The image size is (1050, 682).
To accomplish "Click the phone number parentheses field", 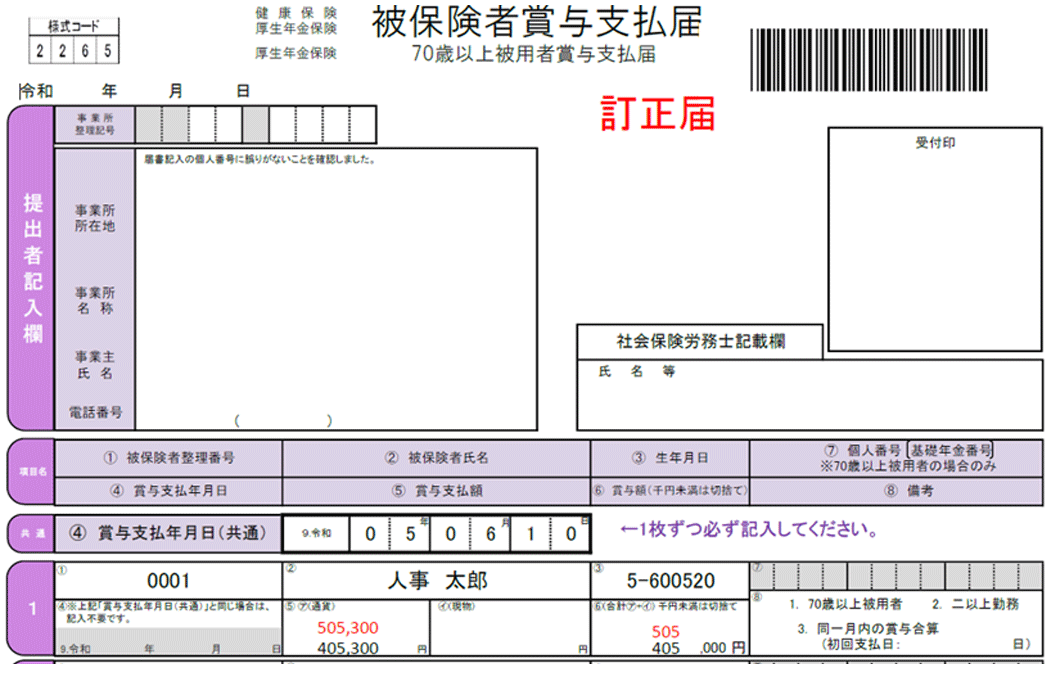I will coord(283,421).
